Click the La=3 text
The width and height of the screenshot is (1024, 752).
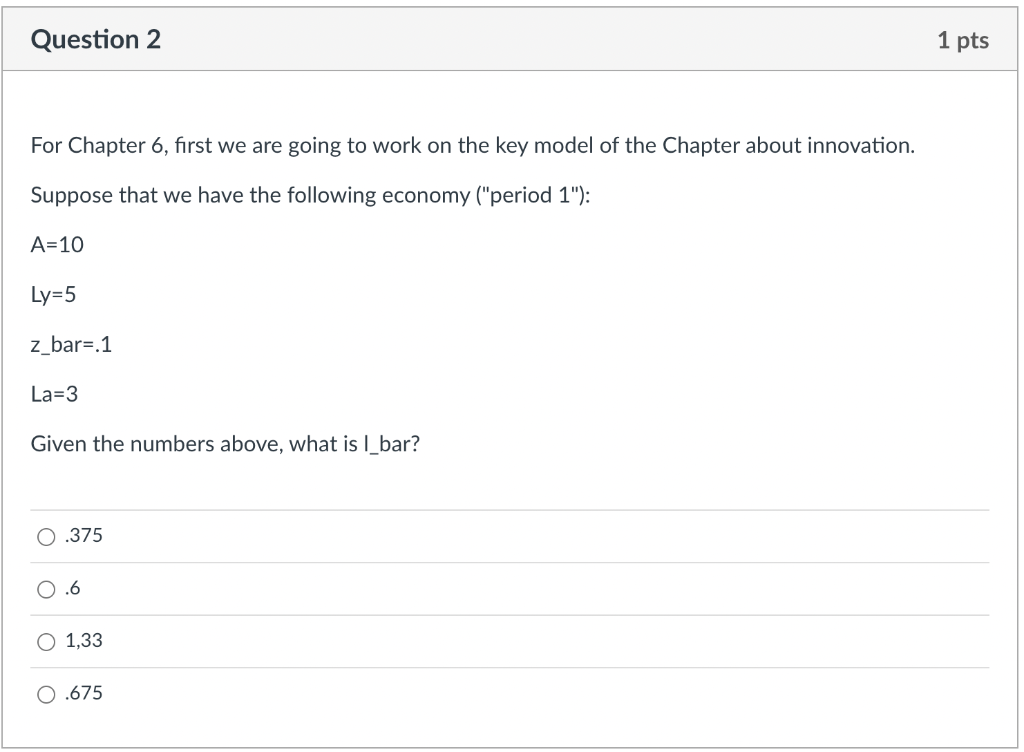tap(53, 395)
